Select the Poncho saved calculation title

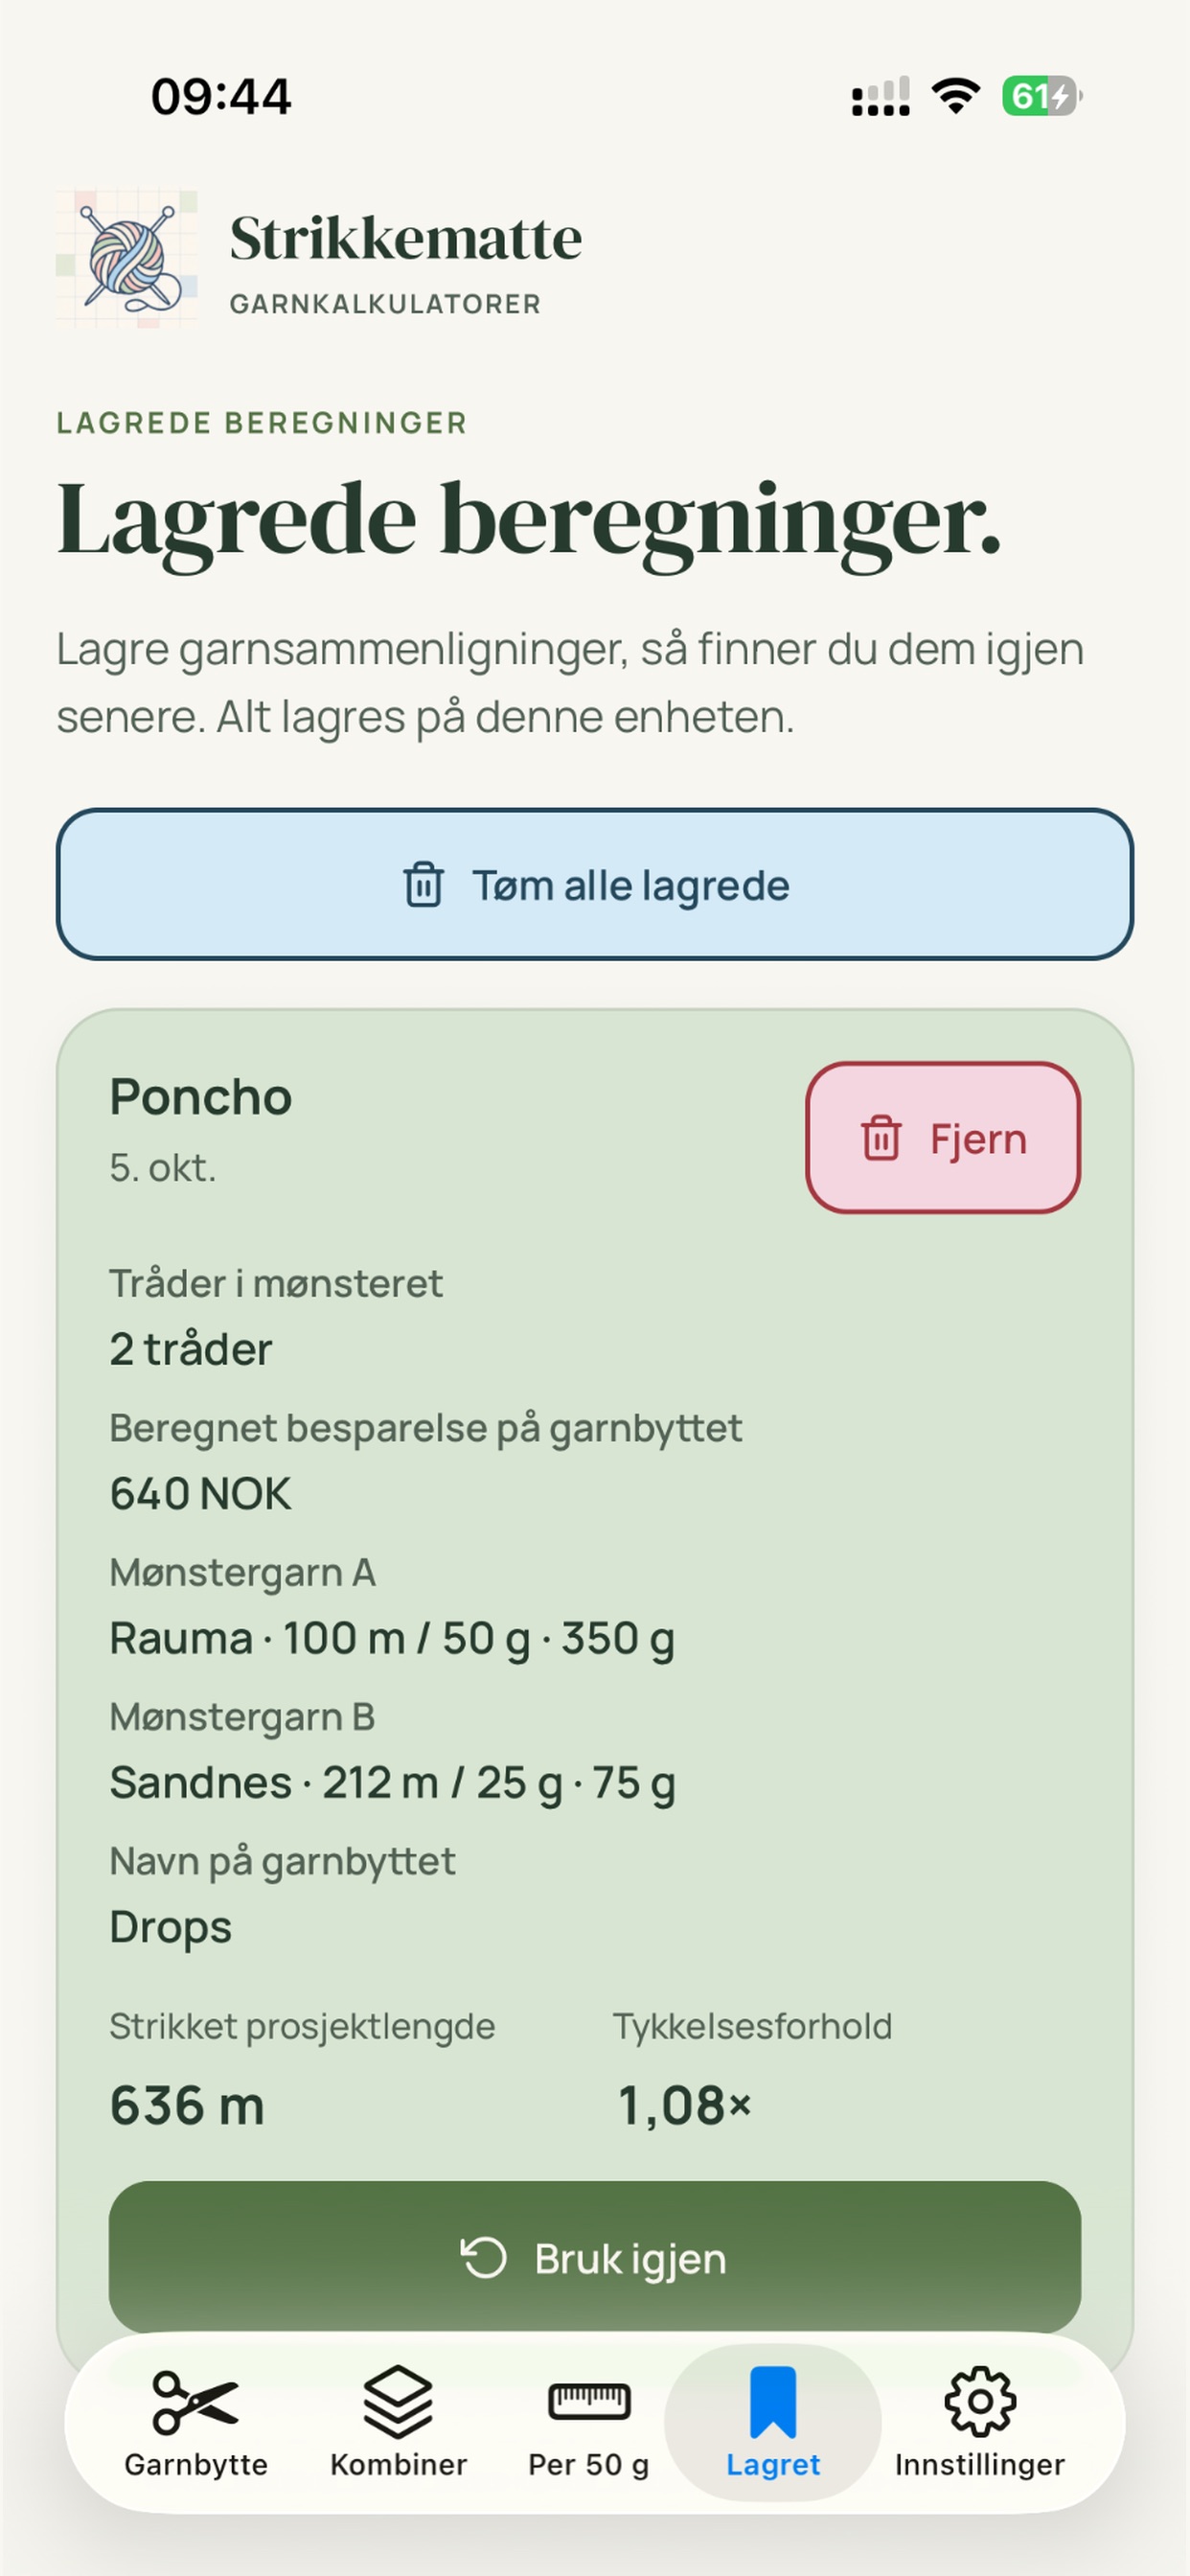[x=201, y=1097]
